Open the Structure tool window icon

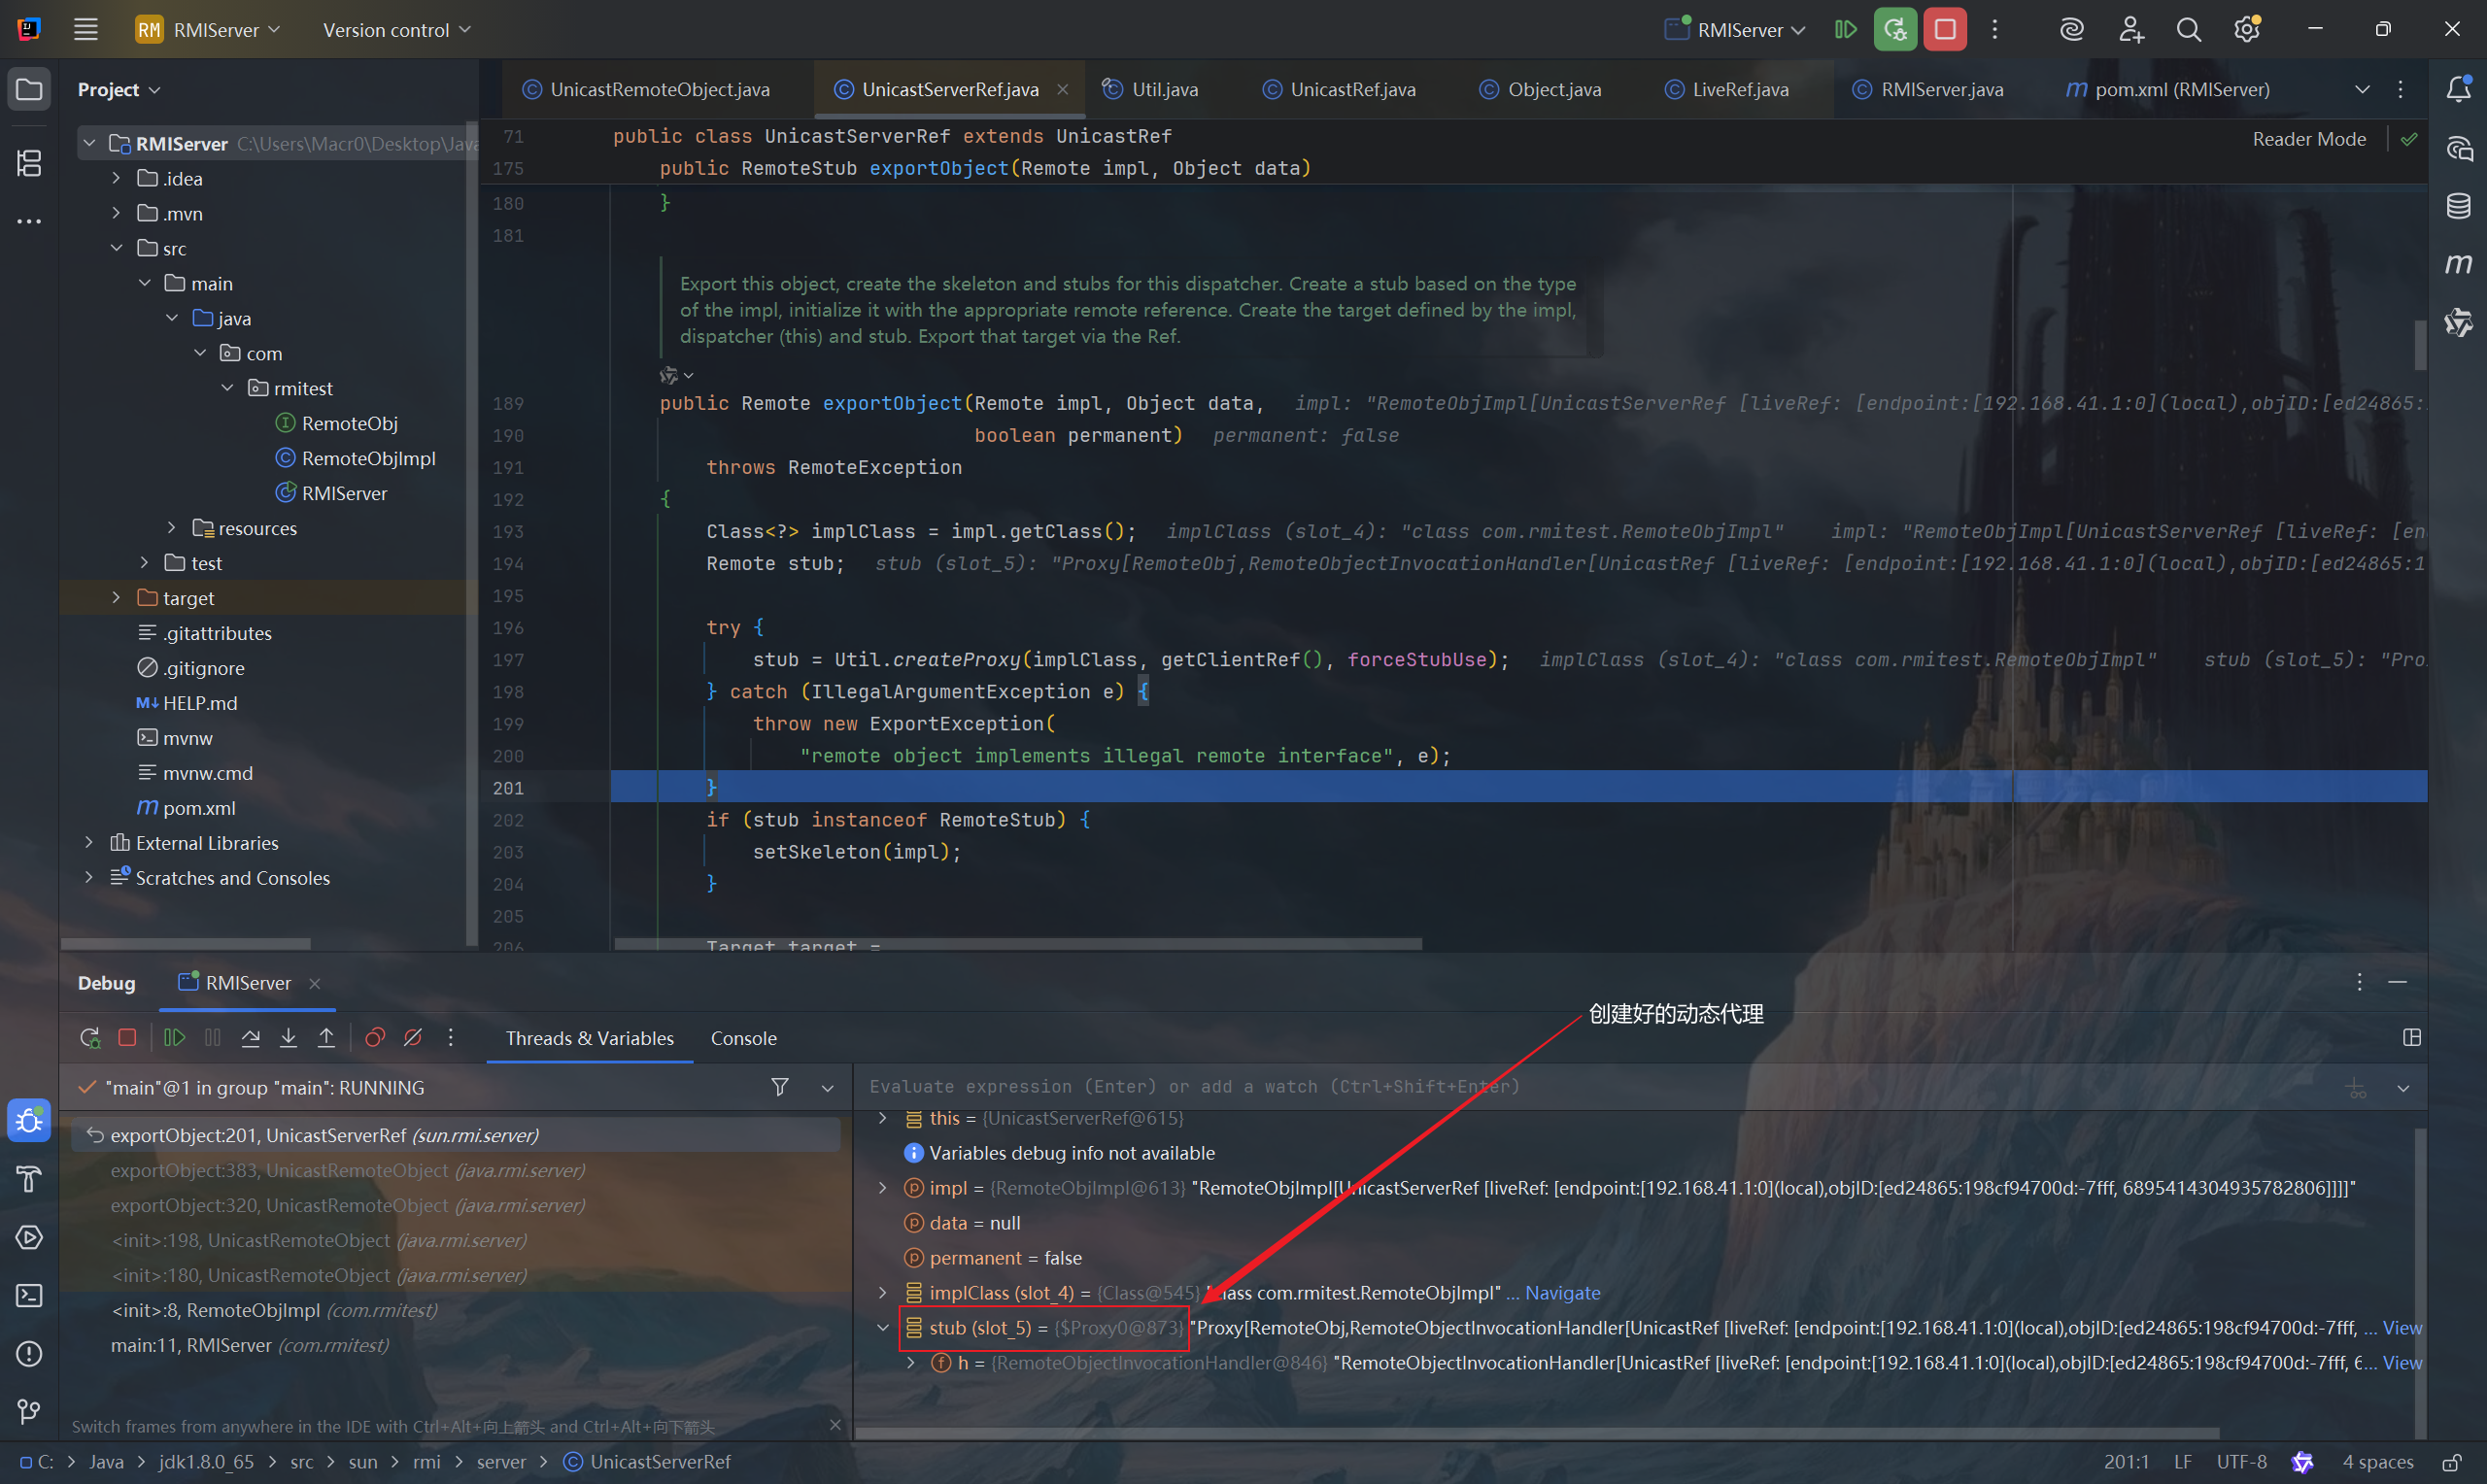29,163
